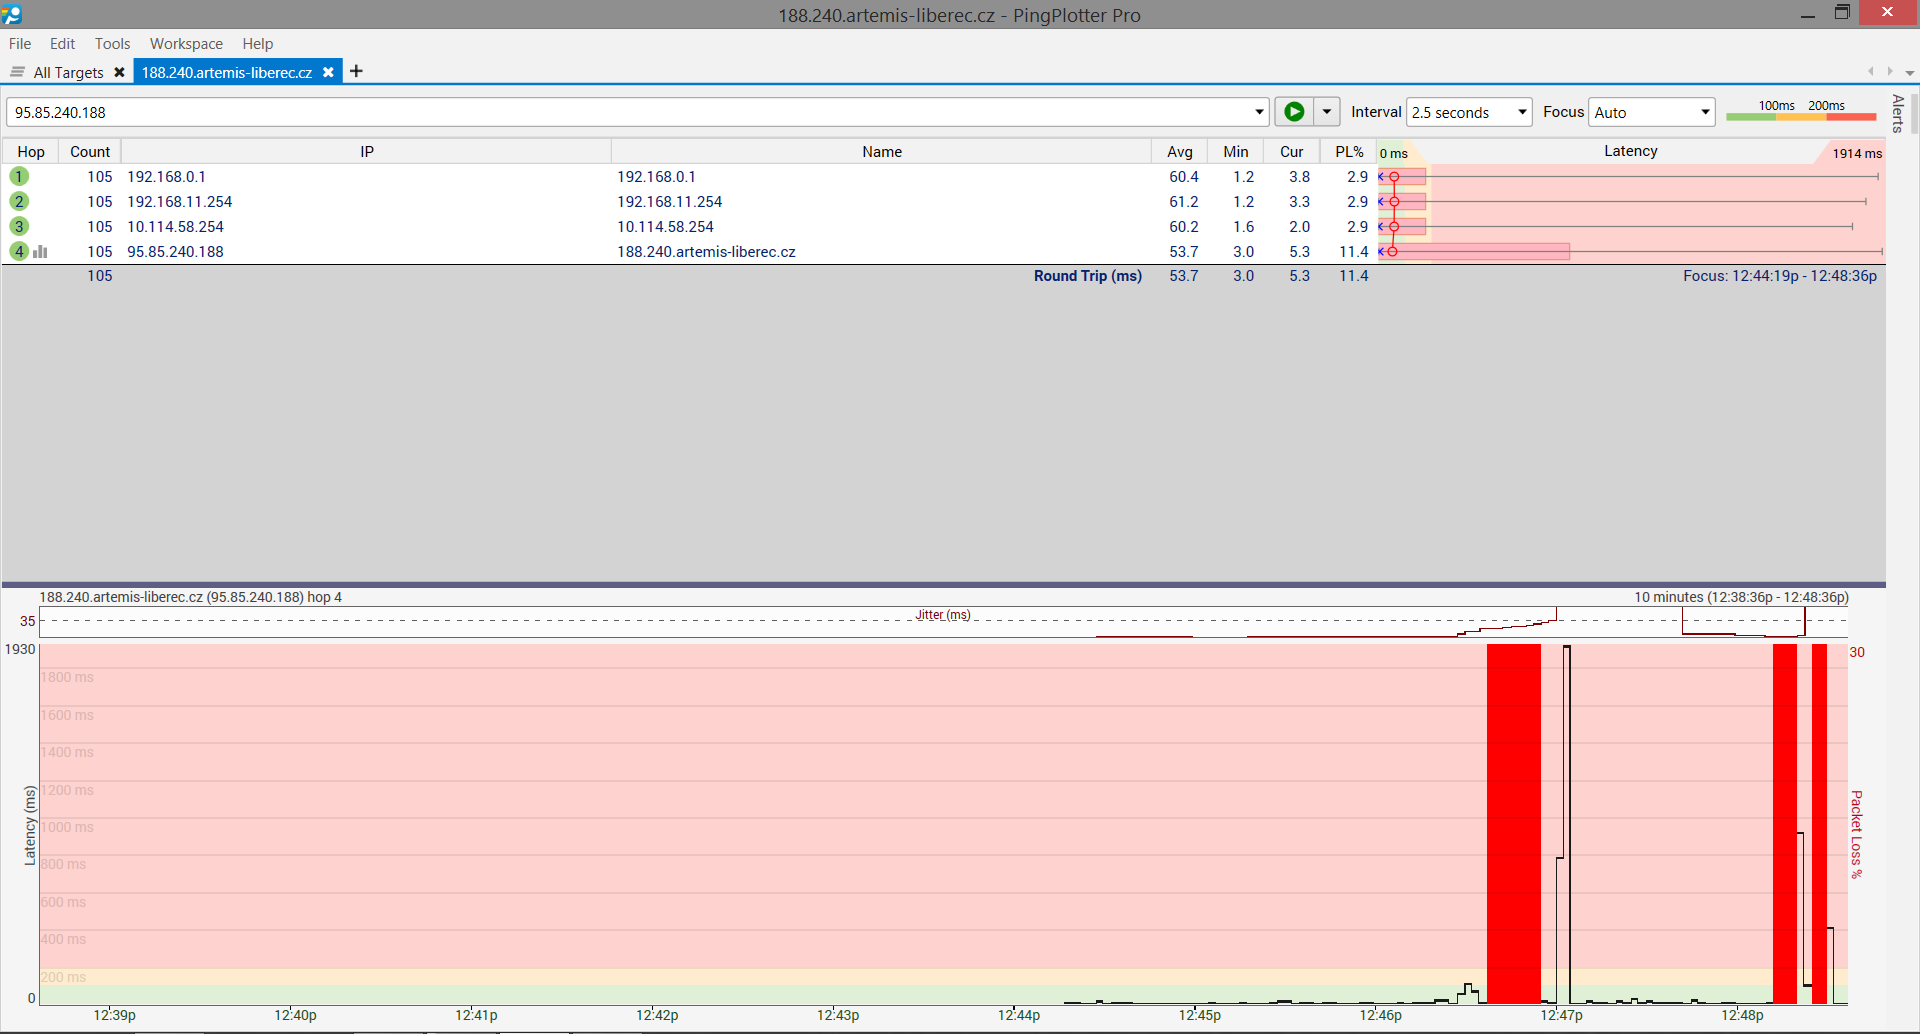The image size is (1922, 1034).
Task: Click the 100ms 200ms latency color scale
Action: tap(1800, 112)
